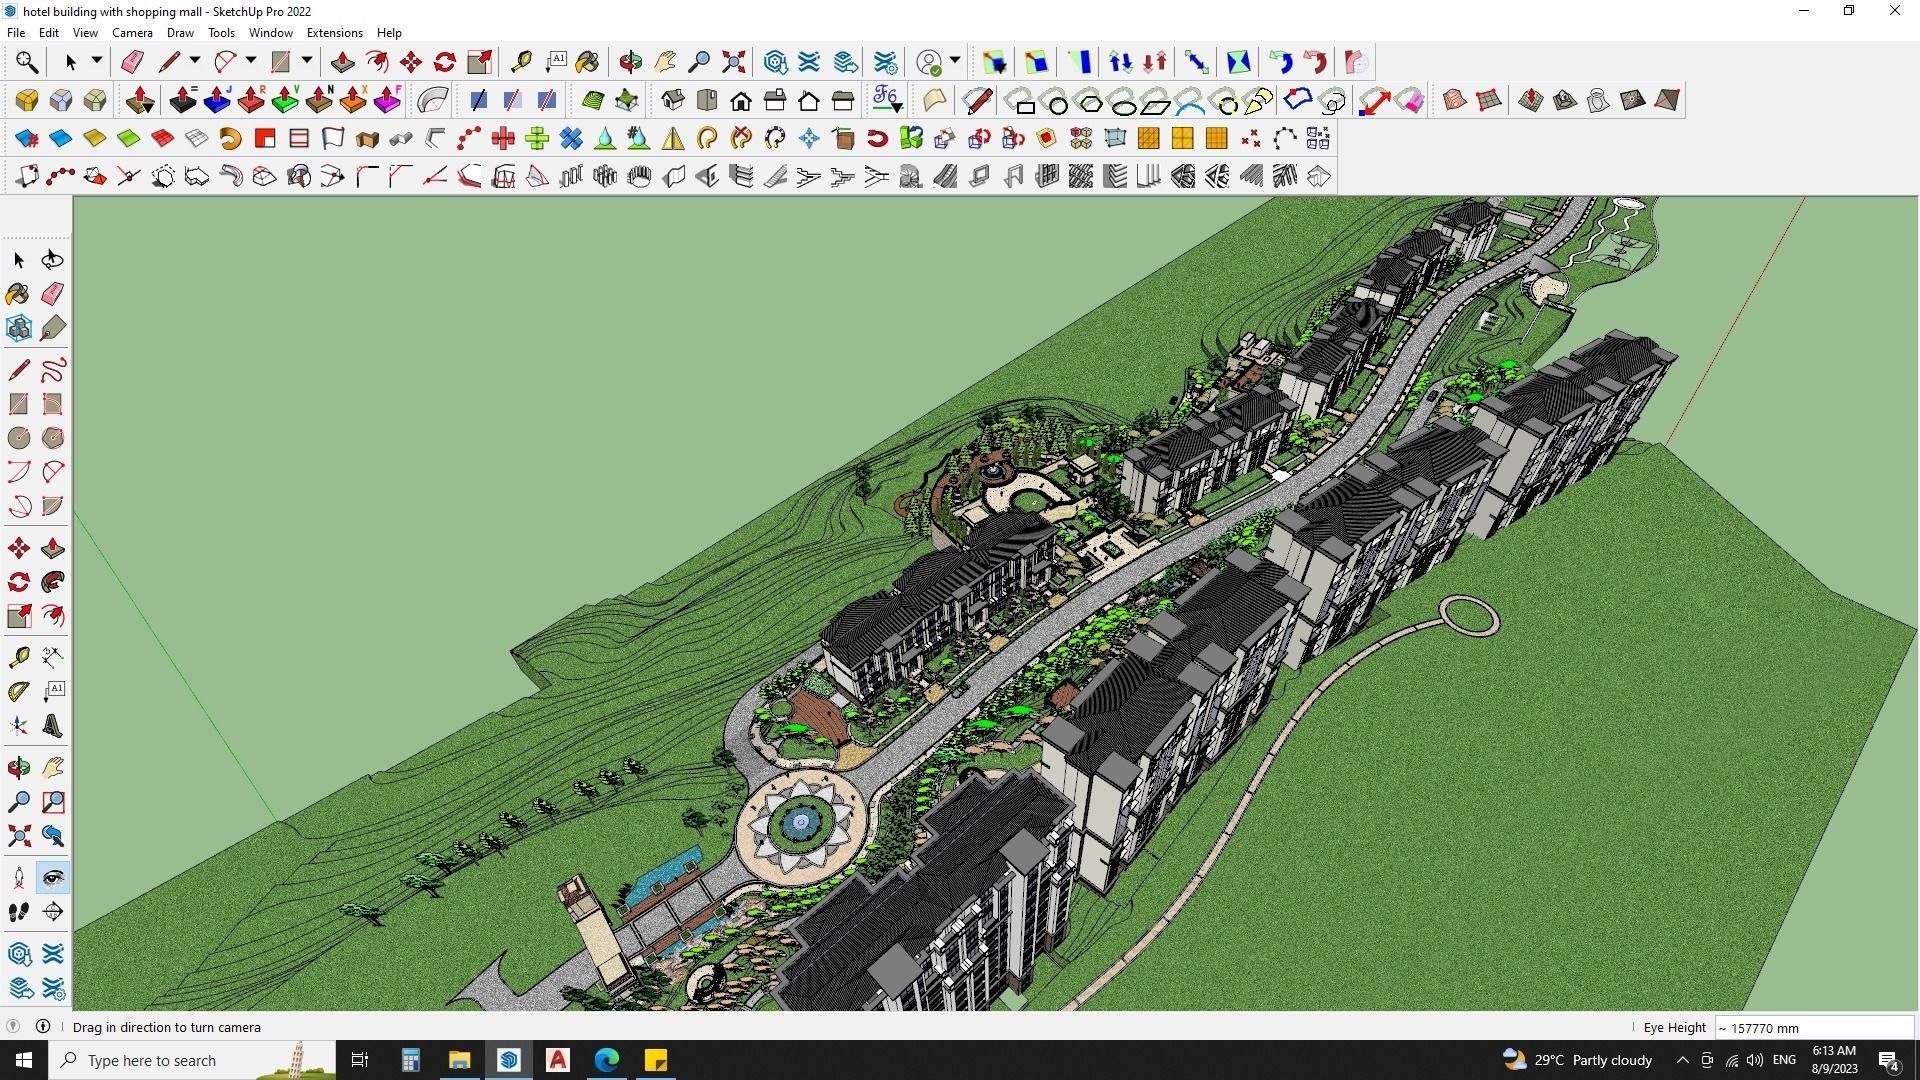Pick the Offset tool in left toolbar

pos(53,616)
